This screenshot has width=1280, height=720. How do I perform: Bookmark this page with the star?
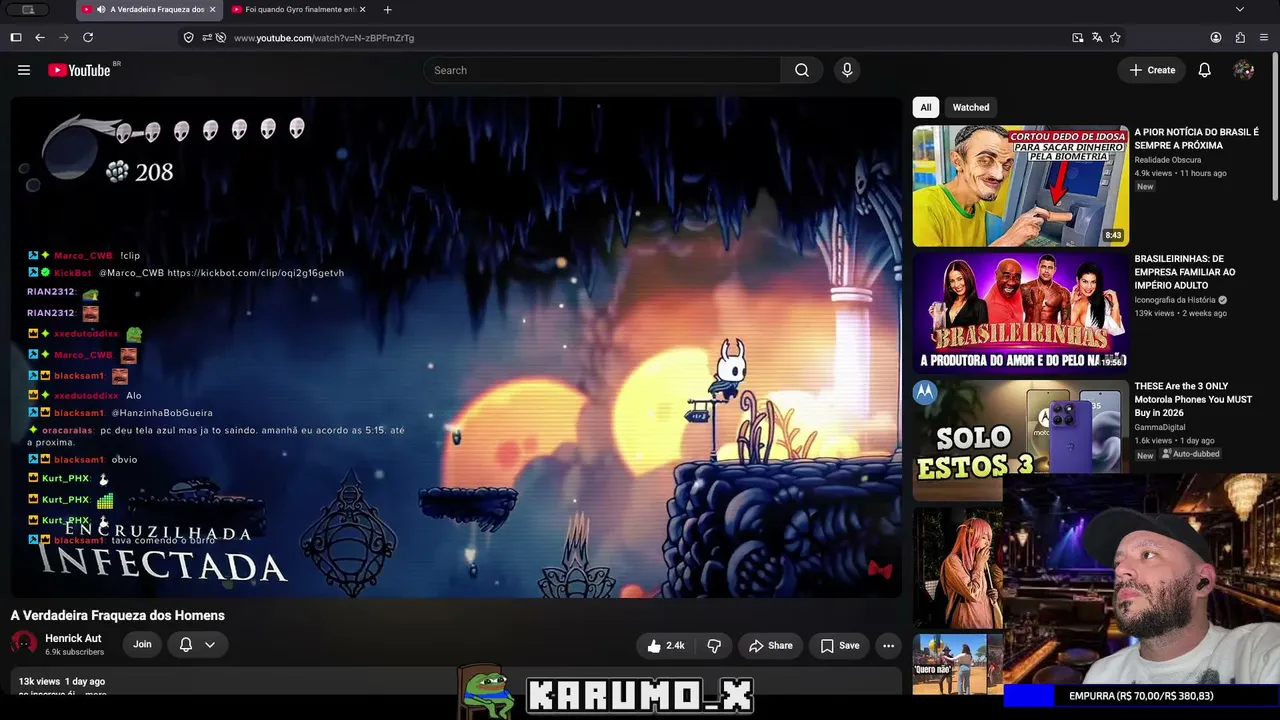click(x=1115, y=38)
